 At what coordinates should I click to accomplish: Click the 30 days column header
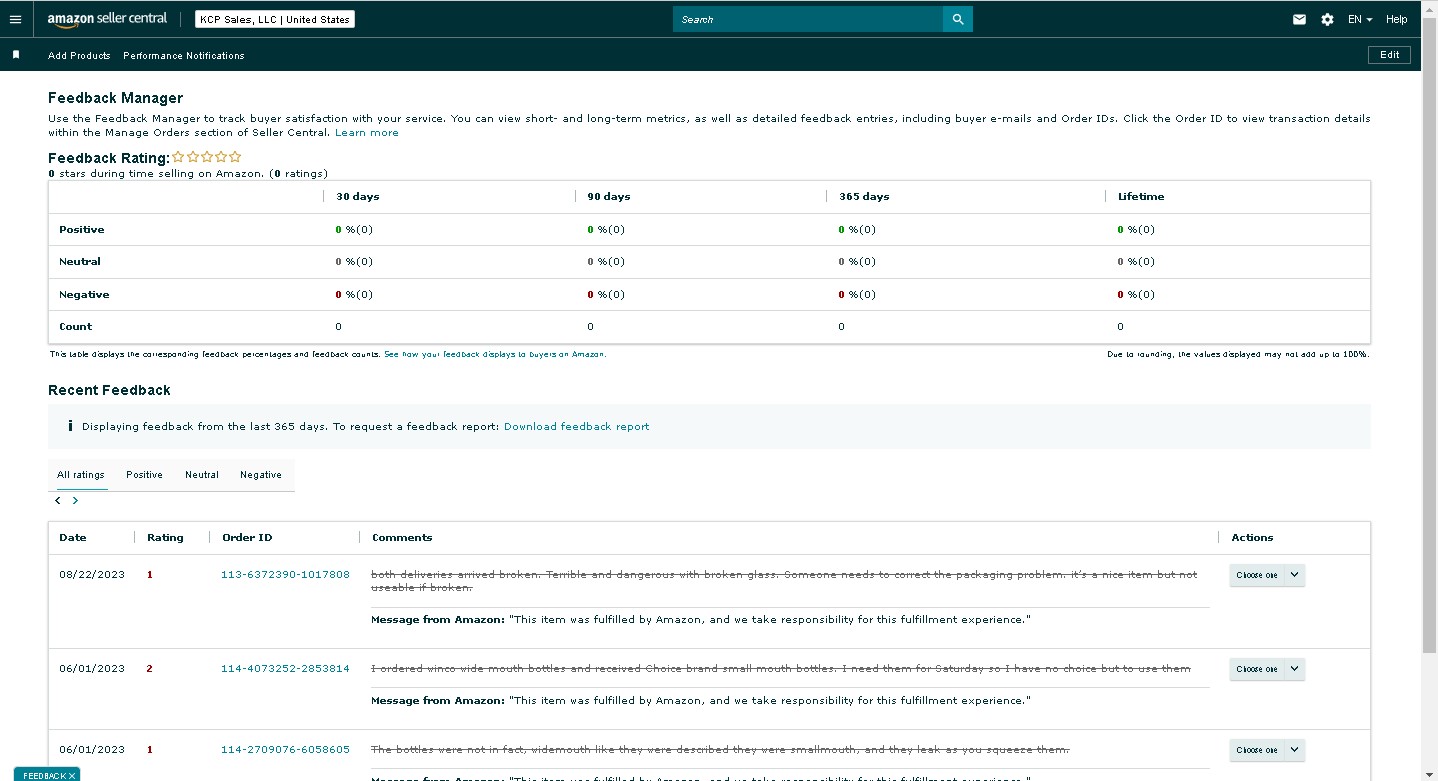coord(358,197)
